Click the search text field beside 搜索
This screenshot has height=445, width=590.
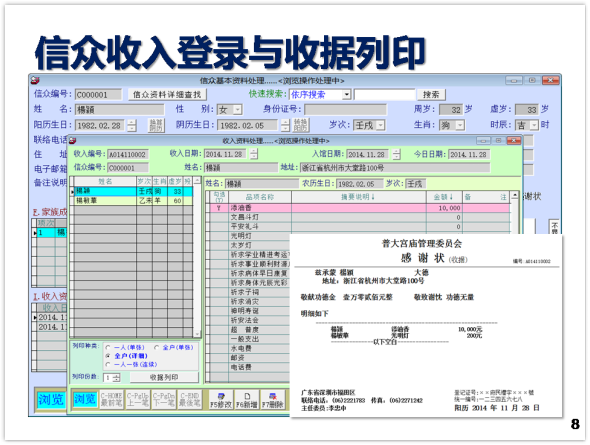click(384, 94)
